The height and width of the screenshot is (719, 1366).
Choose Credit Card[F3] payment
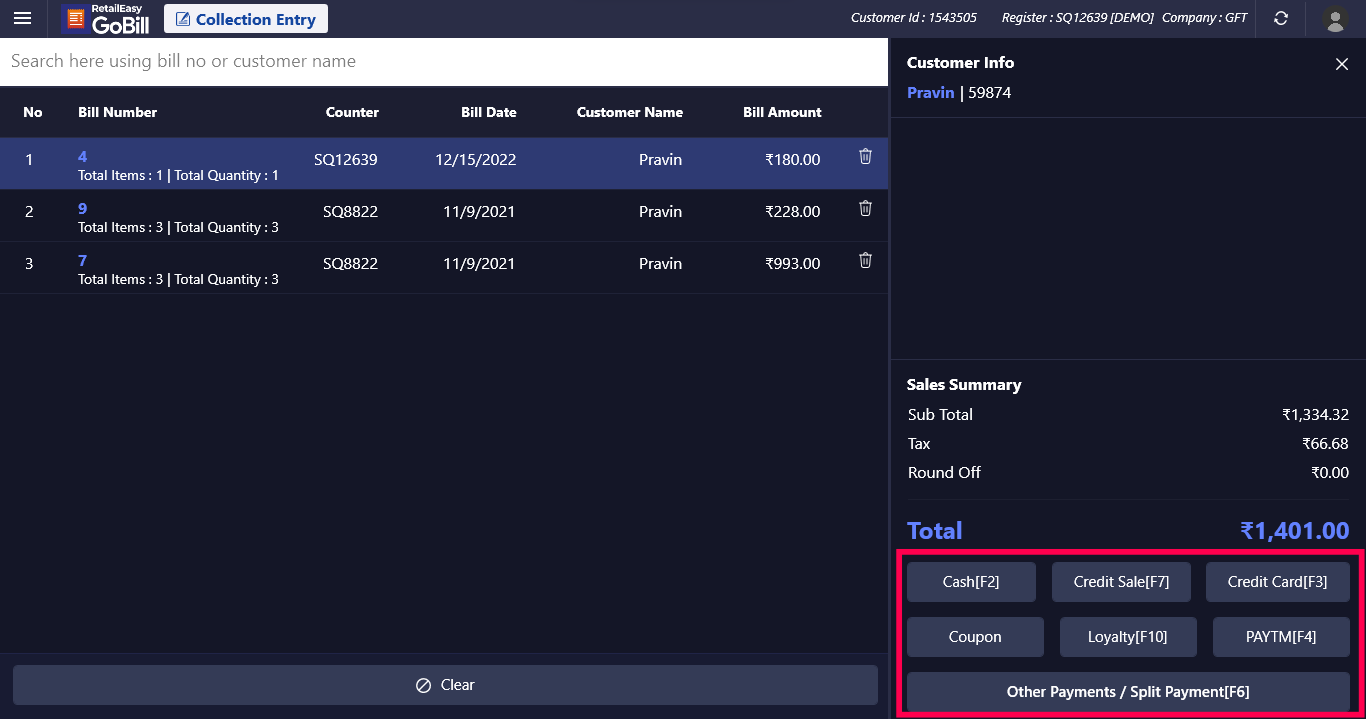click(1277, 582)
